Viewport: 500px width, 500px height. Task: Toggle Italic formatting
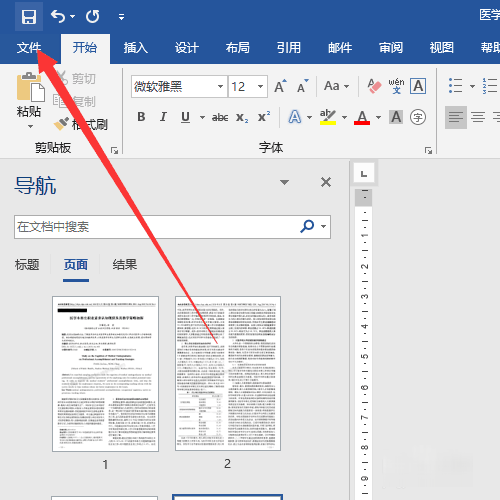(x=163, y=117)
